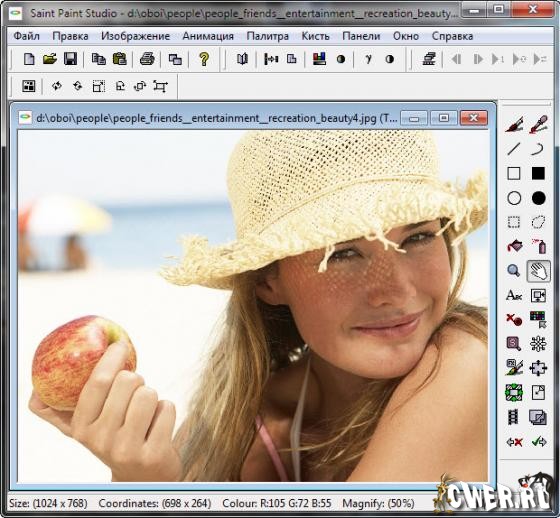
Task: Click the Size (1024 x 768) status text
Action: coord(48,503)
